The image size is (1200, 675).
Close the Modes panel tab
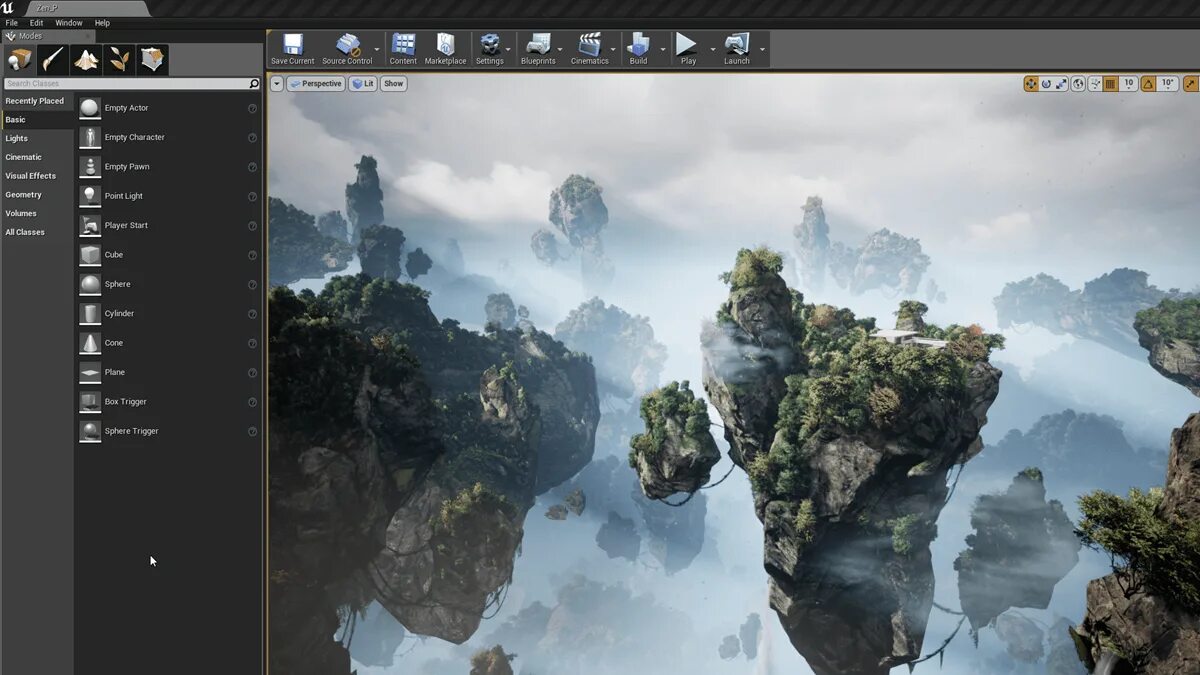point(86,36)
